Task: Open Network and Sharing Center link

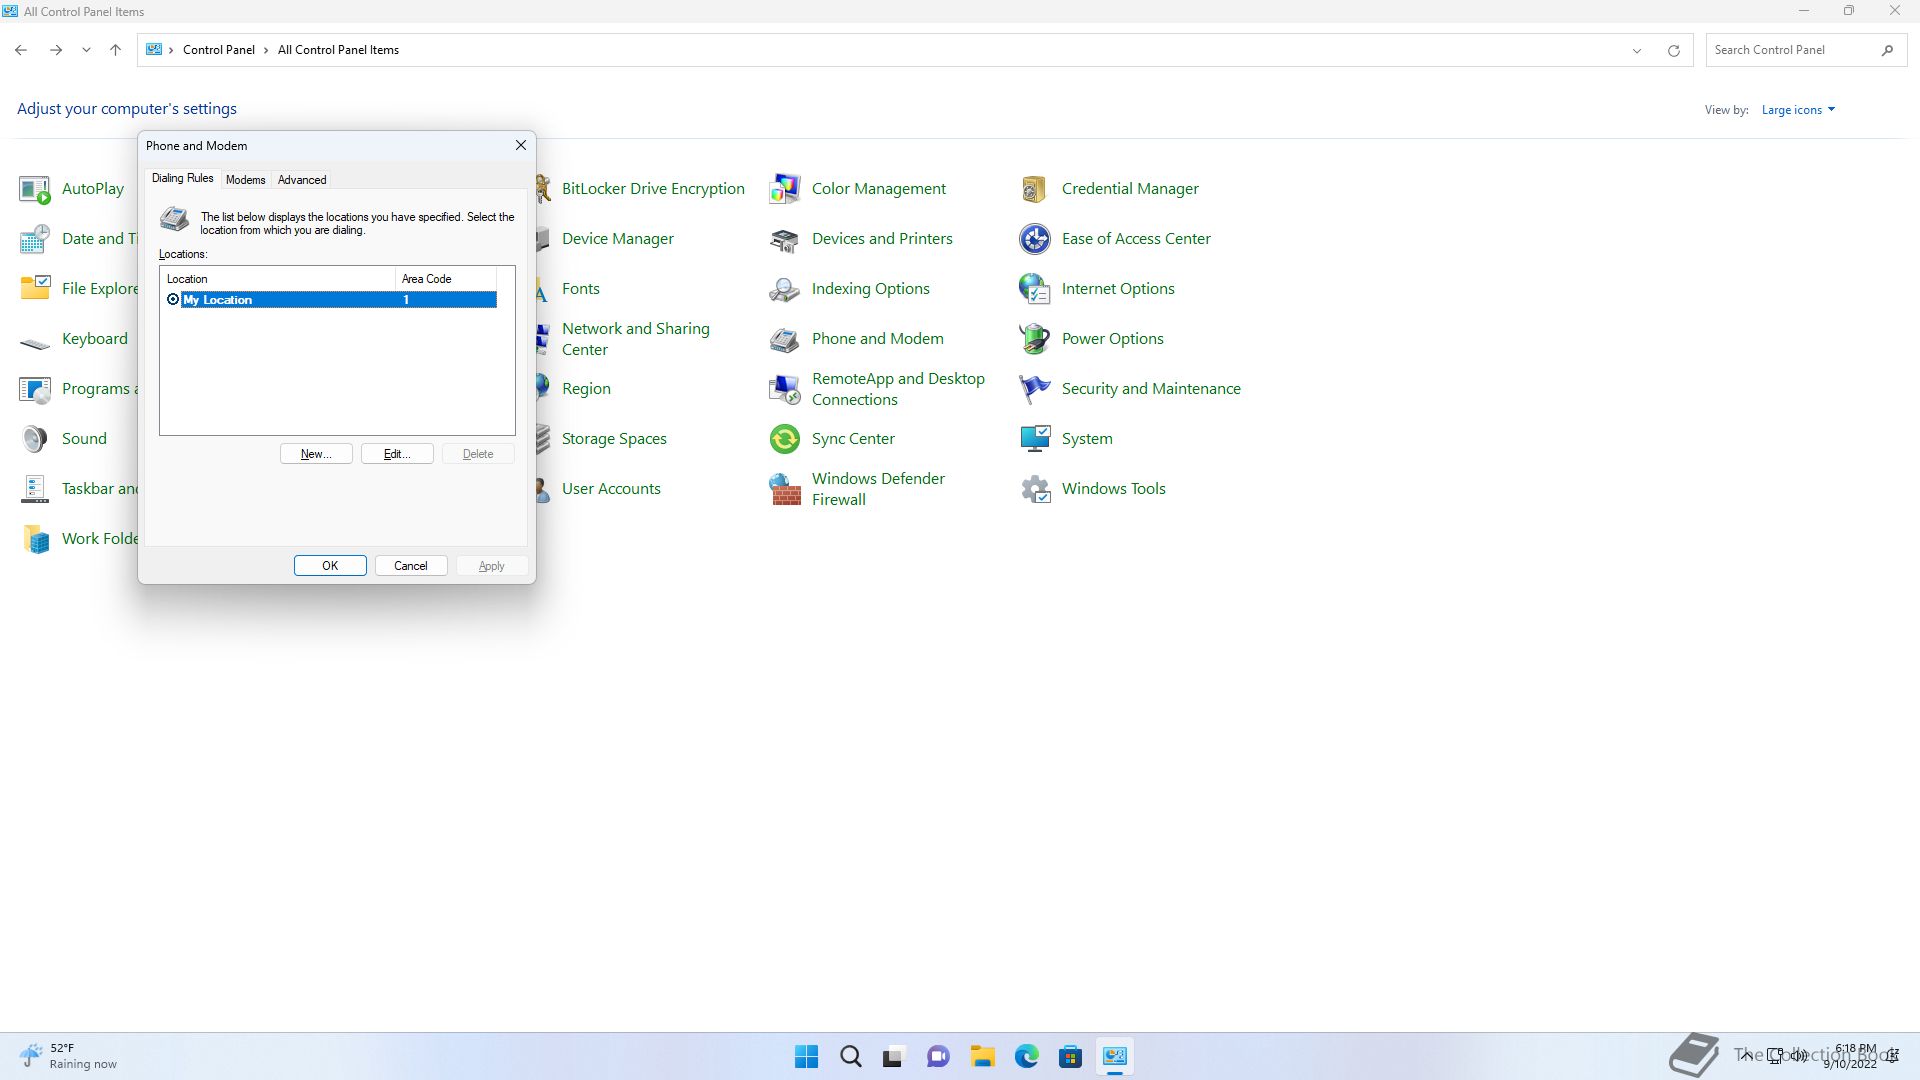Action: pos(636,339)
